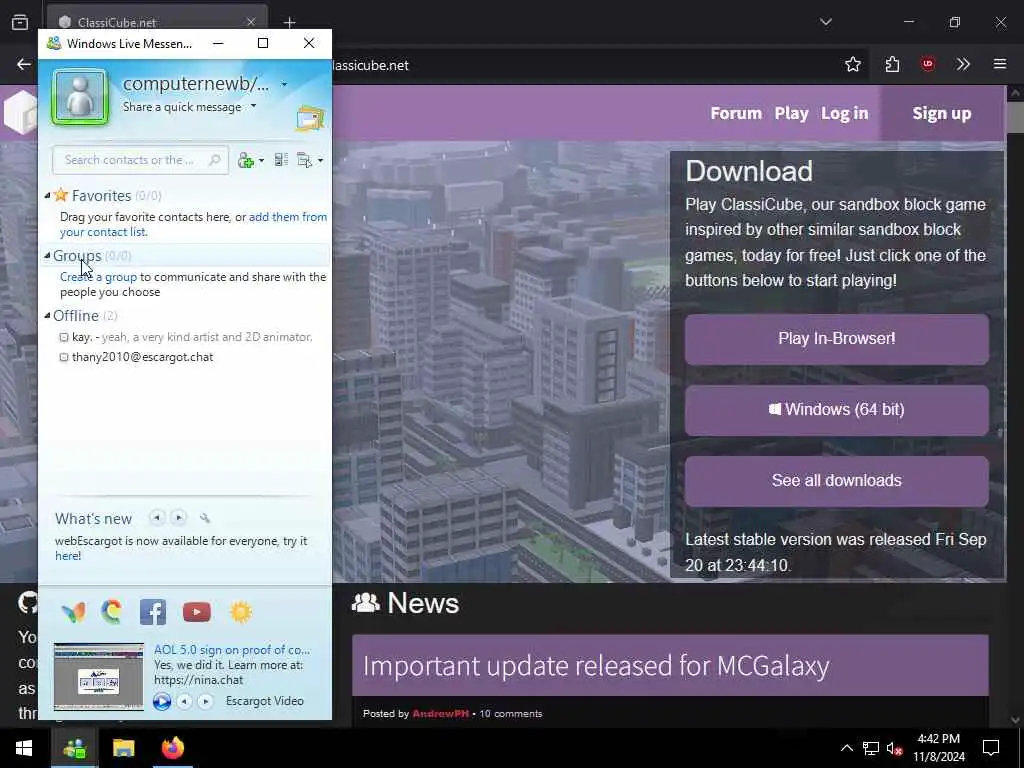The height and width of the screenshot is (768, 1024).
Task: Bookmark this page with the star icon
Action: click(x=853, y=64)
